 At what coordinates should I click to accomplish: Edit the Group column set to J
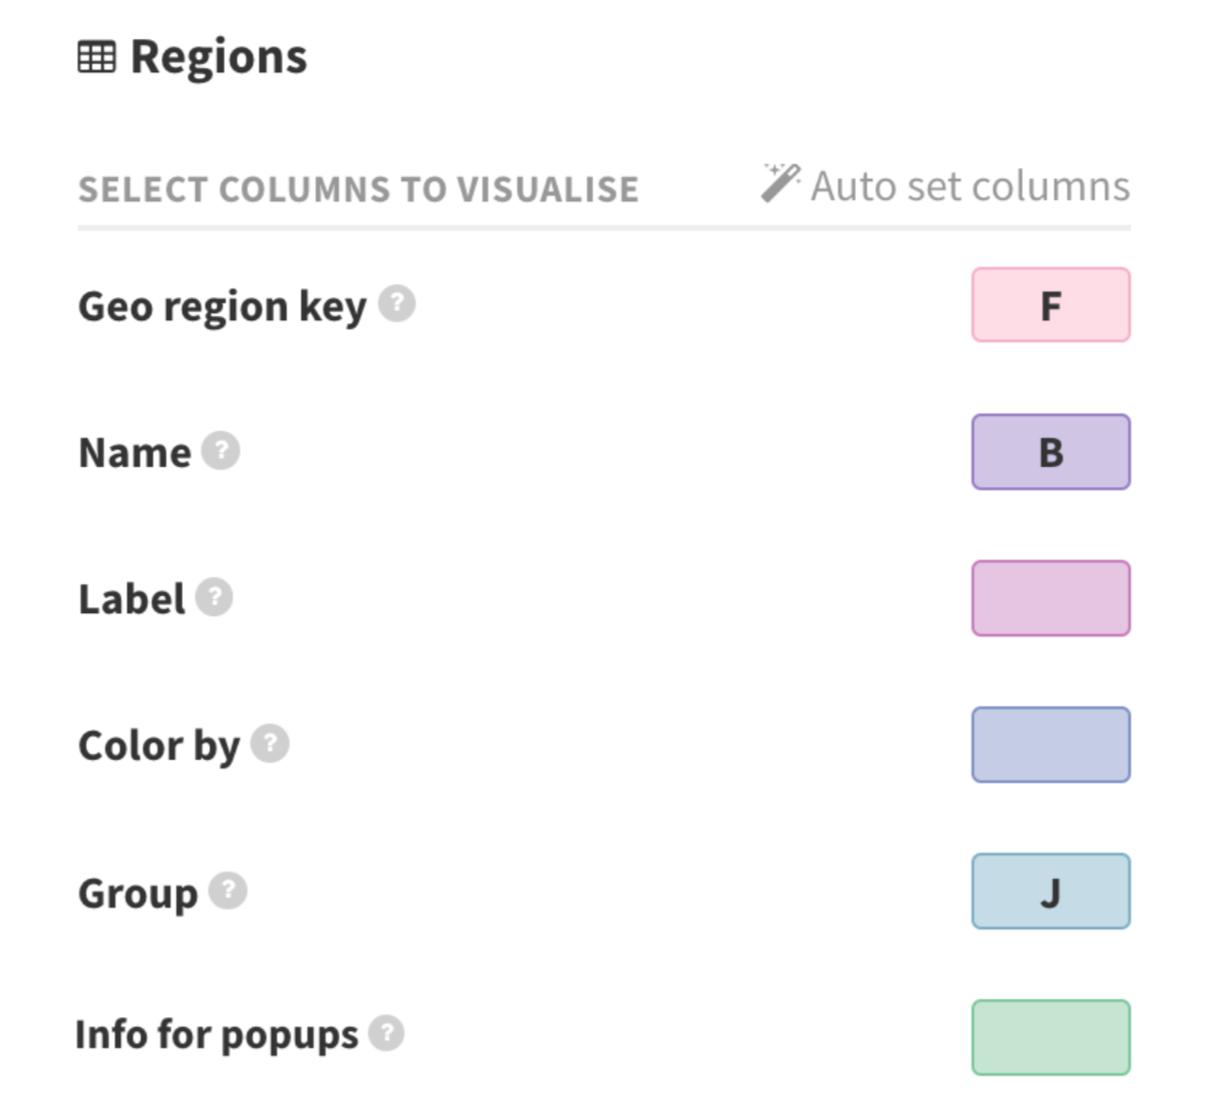click(x=1049, y=891)
